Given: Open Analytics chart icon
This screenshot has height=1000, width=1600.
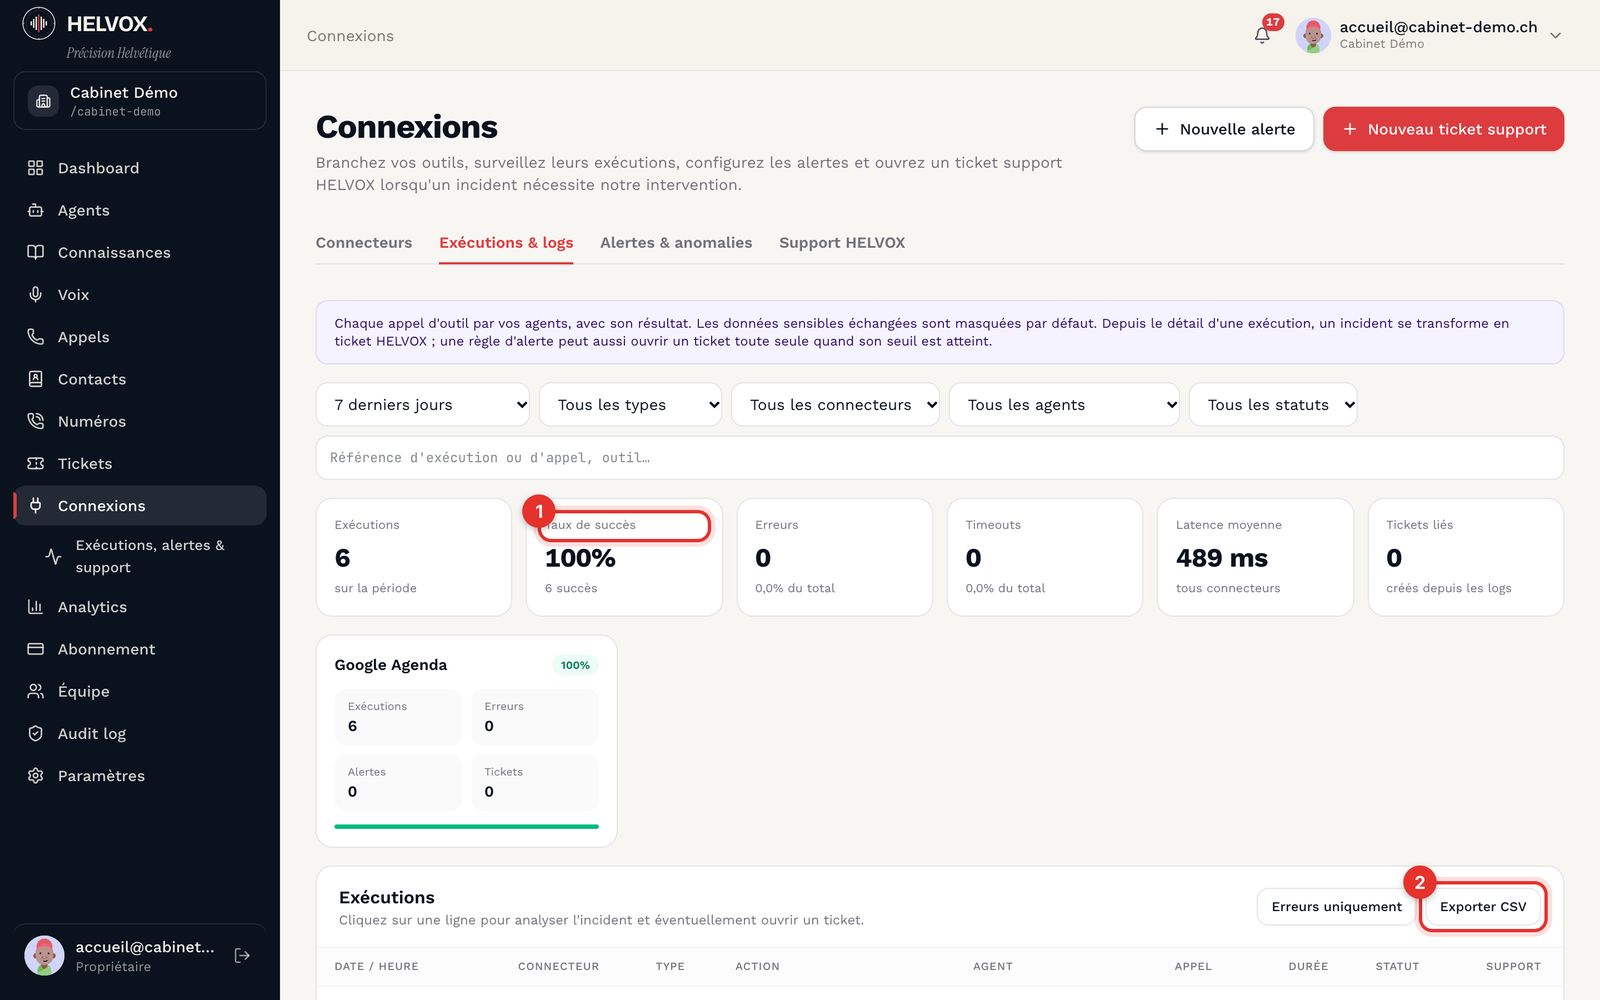Looking at the screenshot, I should [x=36, y=607].
